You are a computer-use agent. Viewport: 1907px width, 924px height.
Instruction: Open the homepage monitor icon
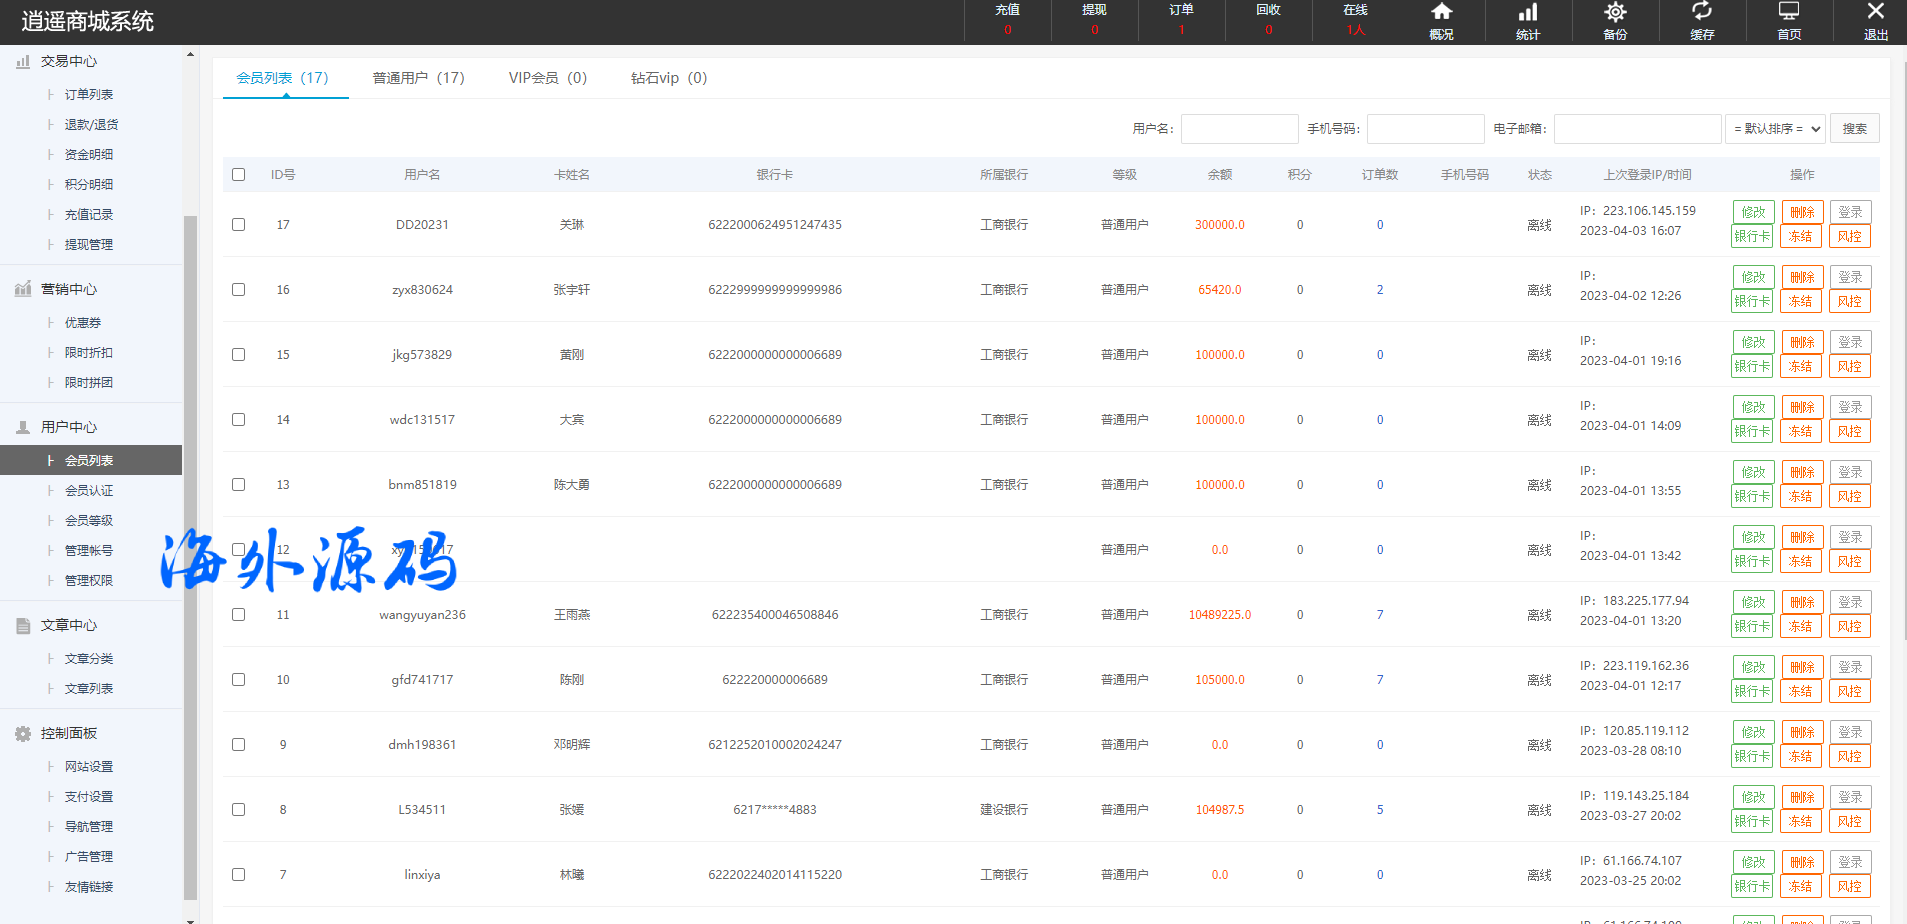pyautogui.click(x=1789, y=13)
